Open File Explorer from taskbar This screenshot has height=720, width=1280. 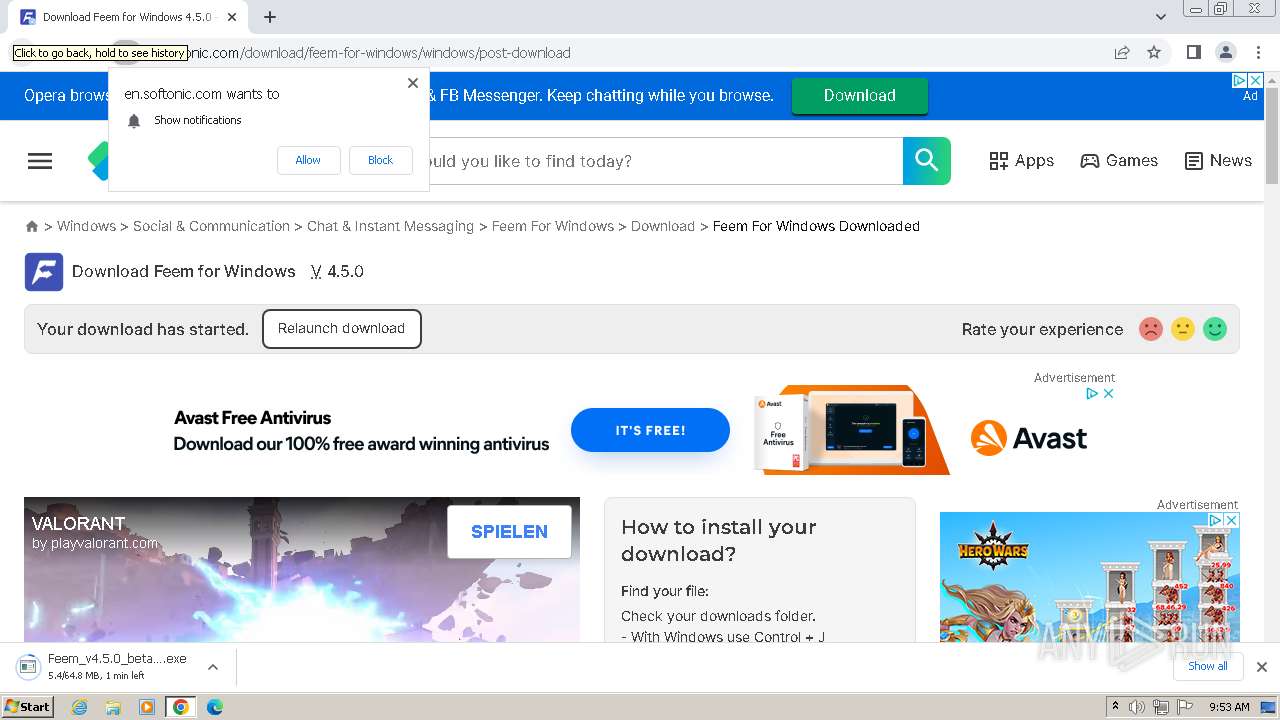coord(113,707)
